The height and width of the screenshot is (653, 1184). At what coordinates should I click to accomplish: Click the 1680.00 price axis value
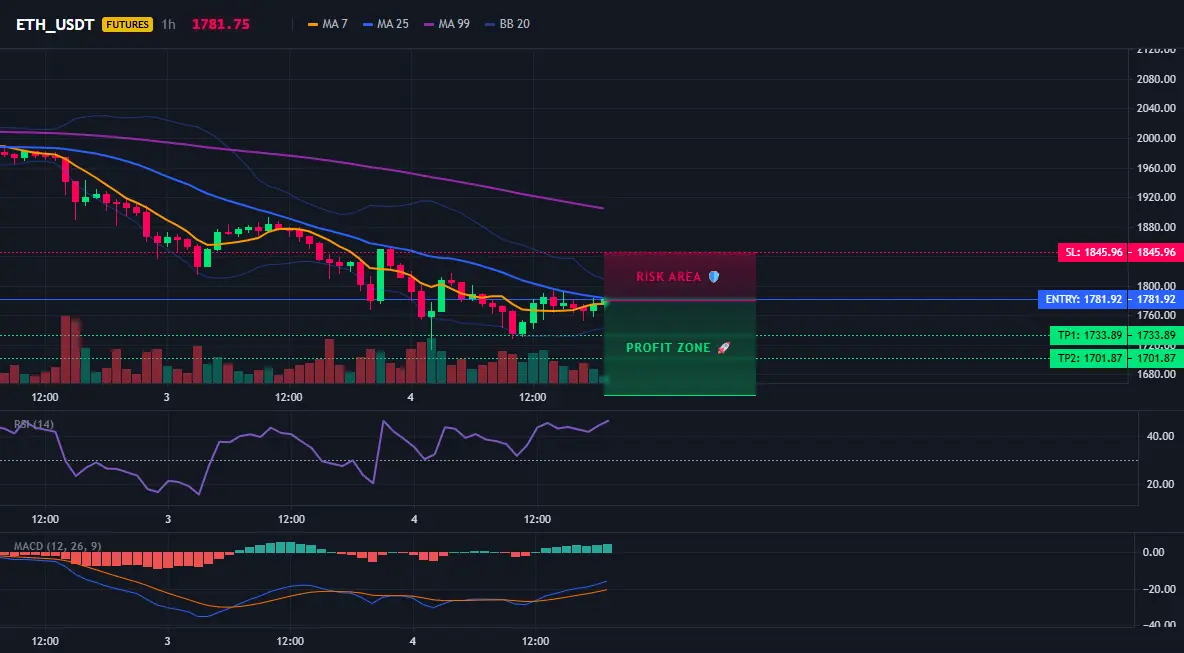pyautogui.click(x=1156, y=374)
